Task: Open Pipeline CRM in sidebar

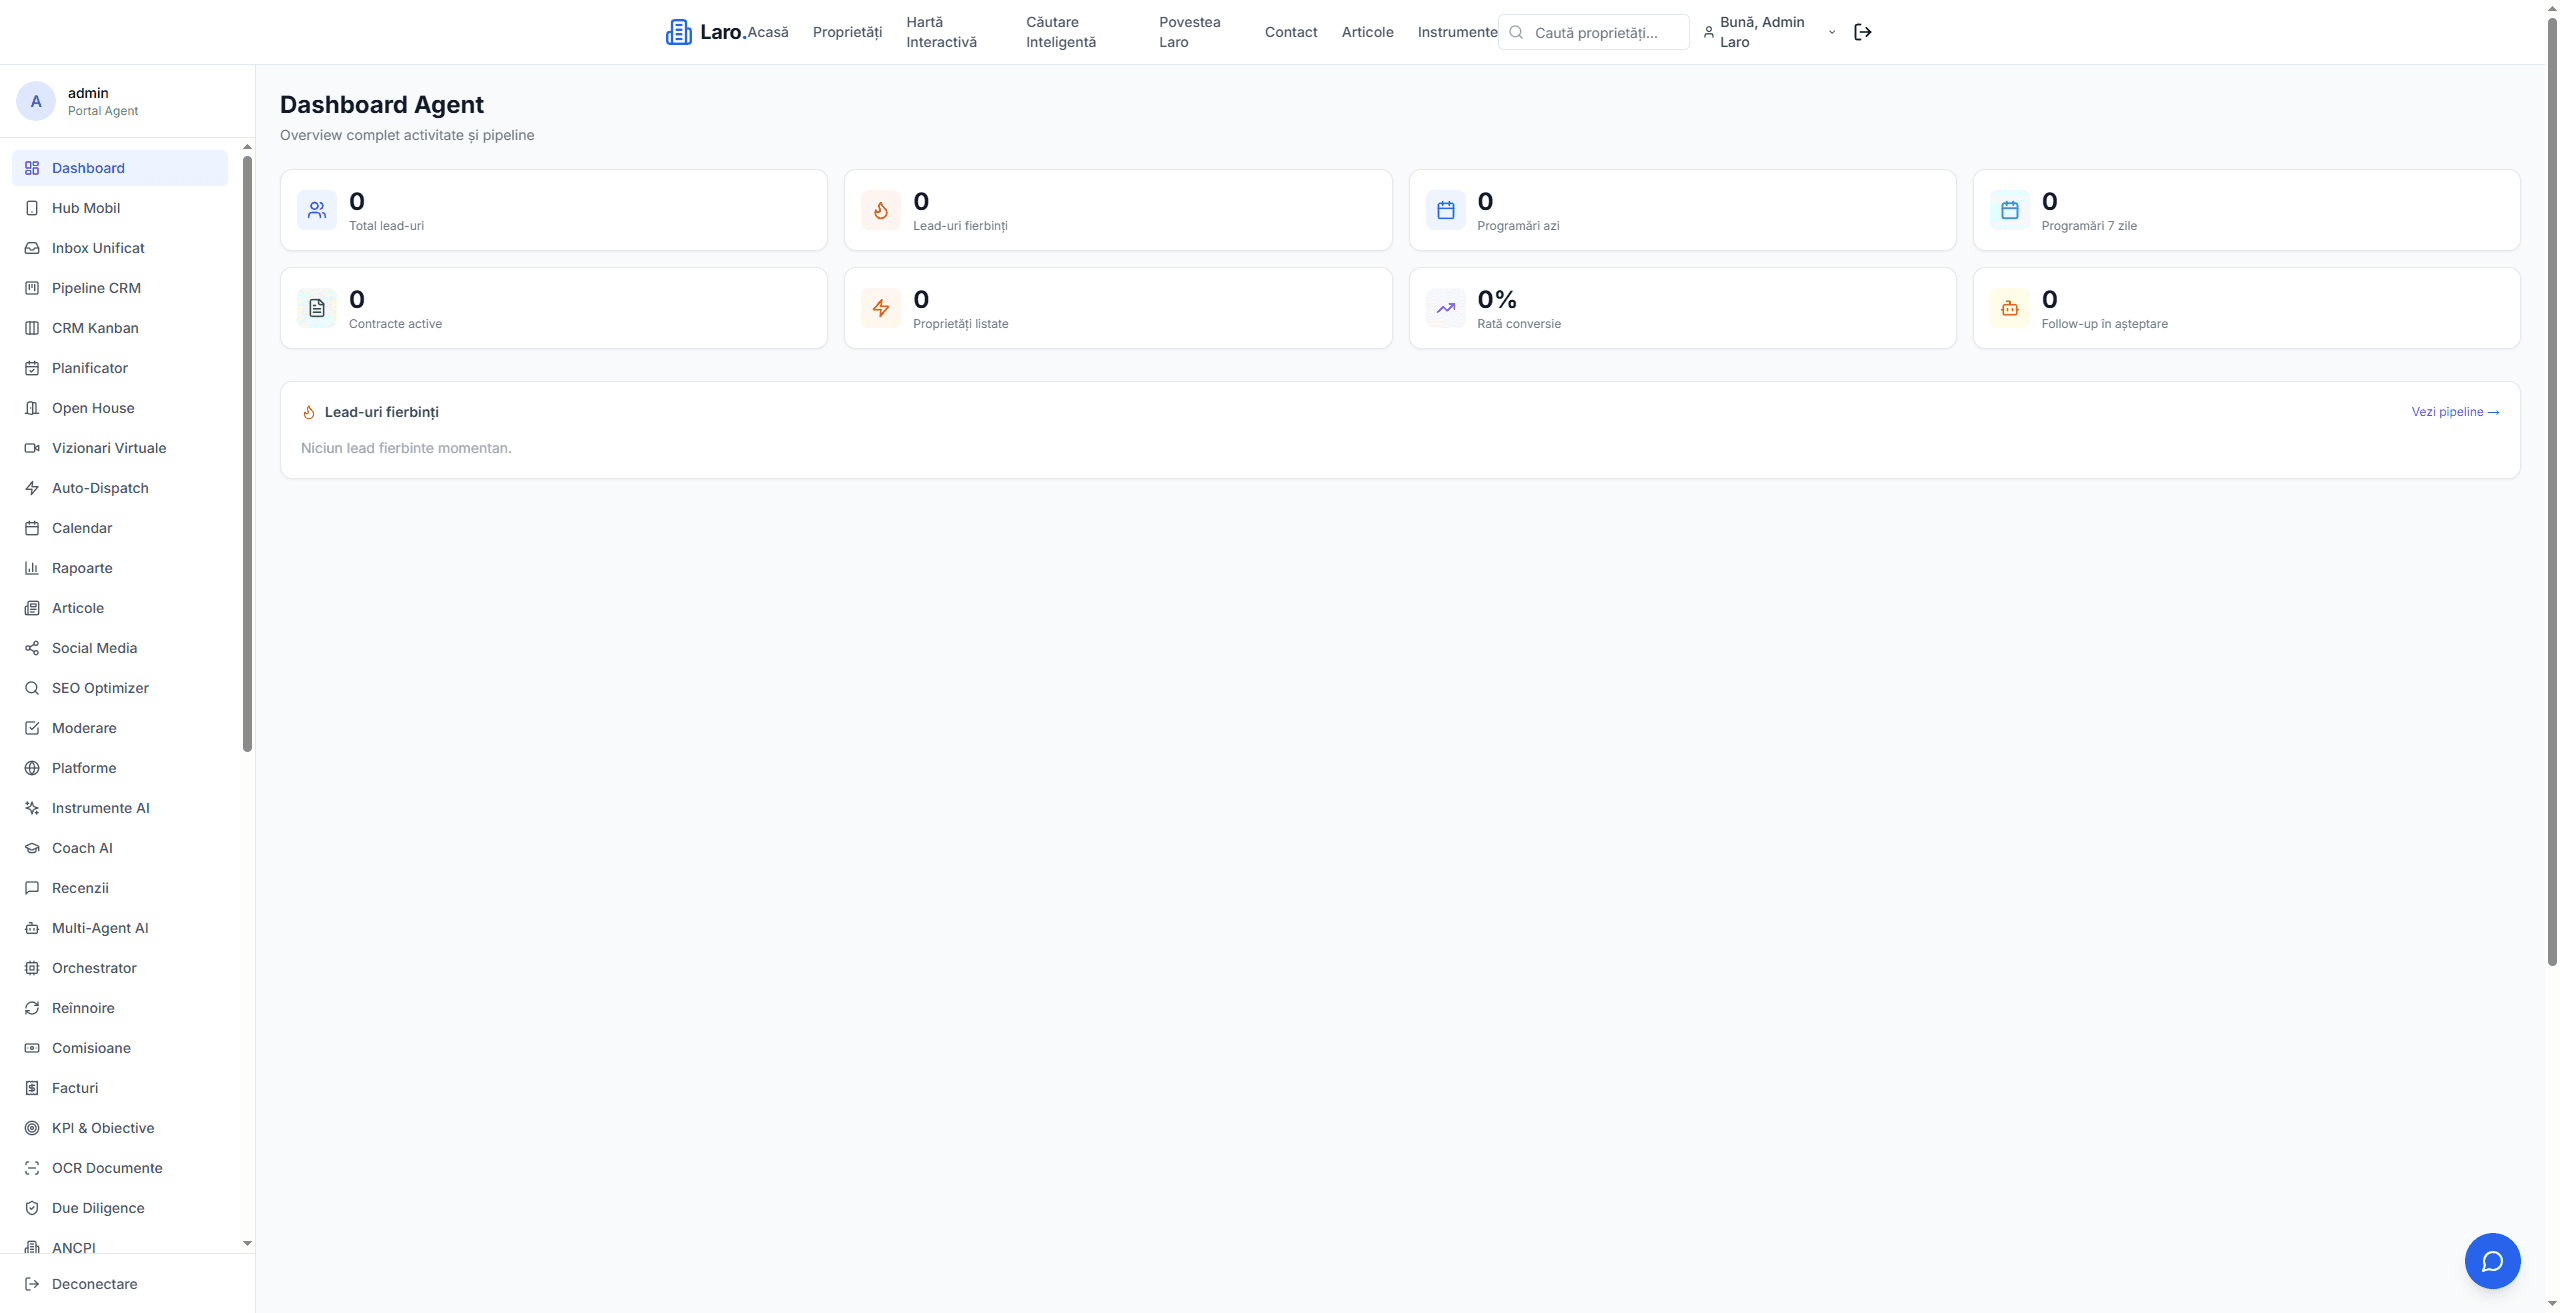Action: tap(96, 288)
